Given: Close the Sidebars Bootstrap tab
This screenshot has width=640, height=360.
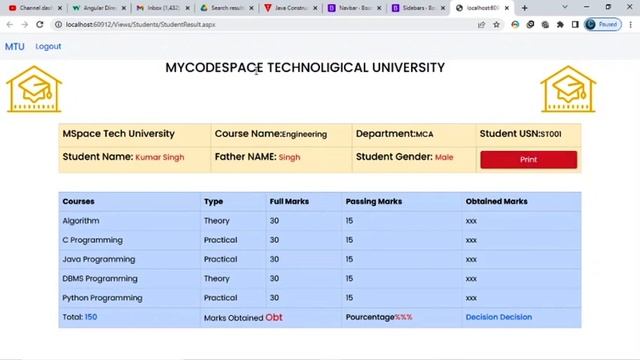Looking at the screenshot, I should tap(443, 8).
